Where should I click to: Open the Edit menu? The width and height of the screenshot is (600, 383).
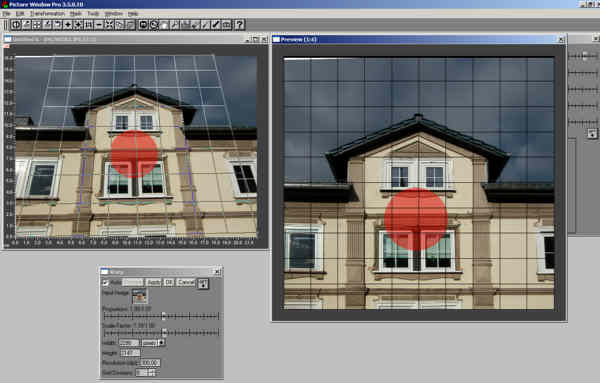pyautogui.click(x=20, y=14)
